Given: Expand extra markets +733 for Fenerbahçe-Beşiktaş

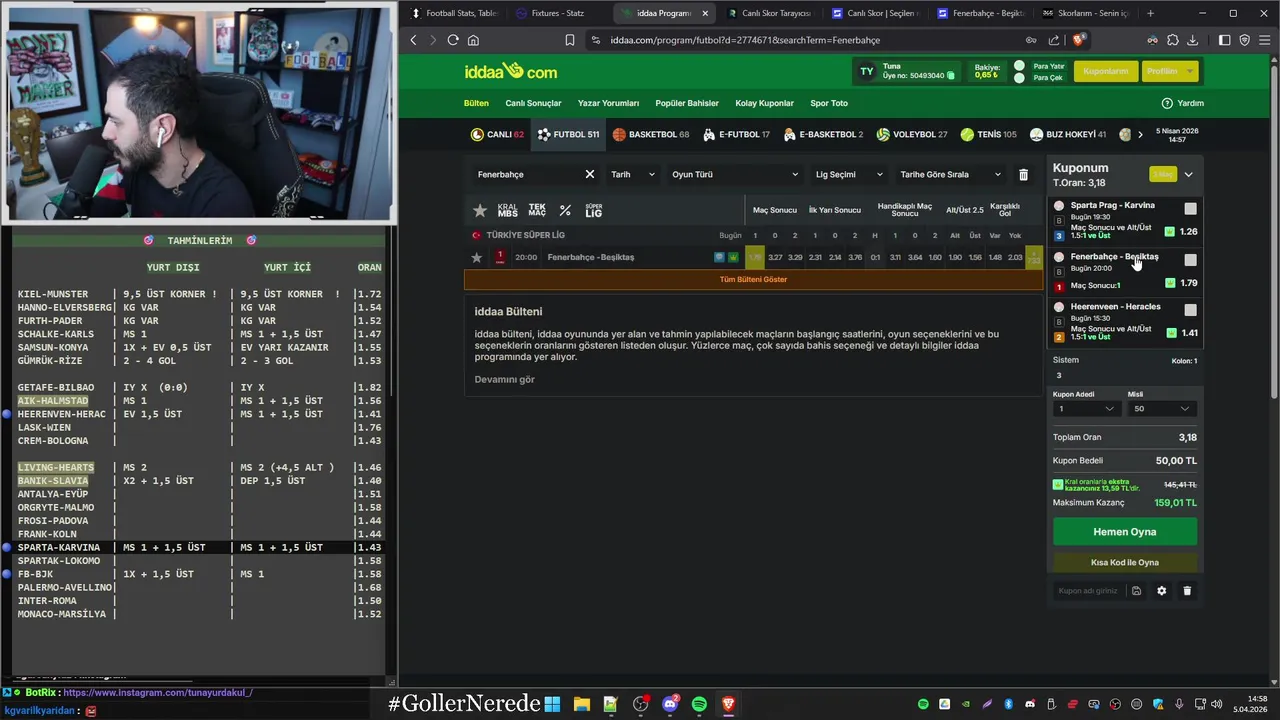Looking at the screenshot, I should [x=1033, y=257].
